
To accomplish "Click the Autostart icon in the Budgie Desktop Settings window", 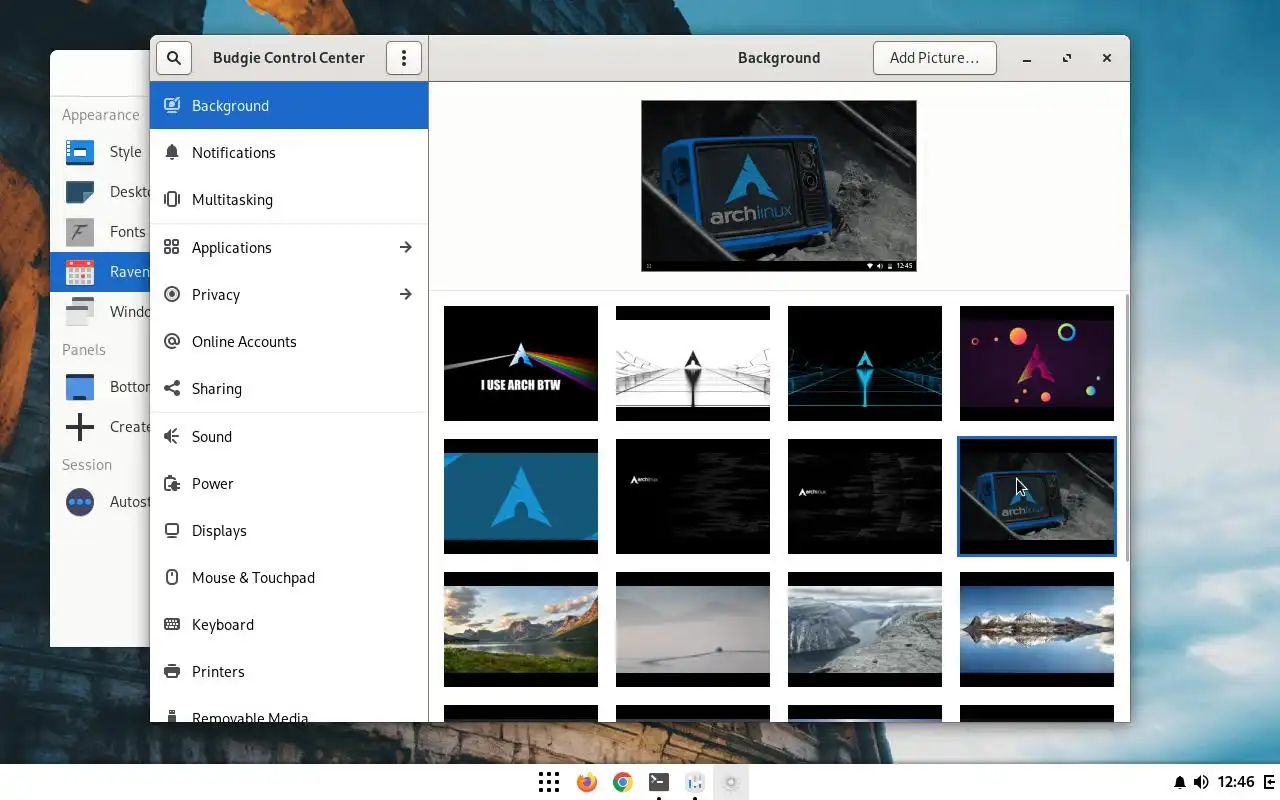I will click(80, 502).
